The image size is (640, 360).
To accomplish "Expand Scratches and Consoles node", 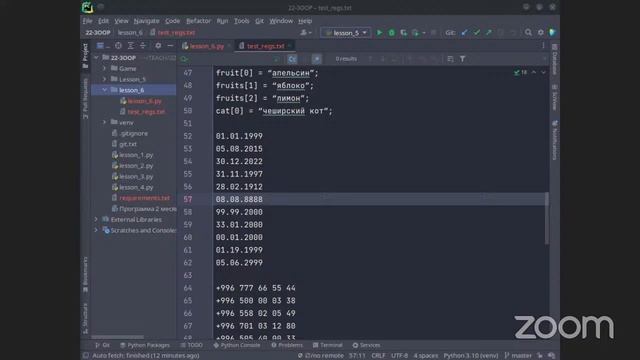I will point(96,230).
